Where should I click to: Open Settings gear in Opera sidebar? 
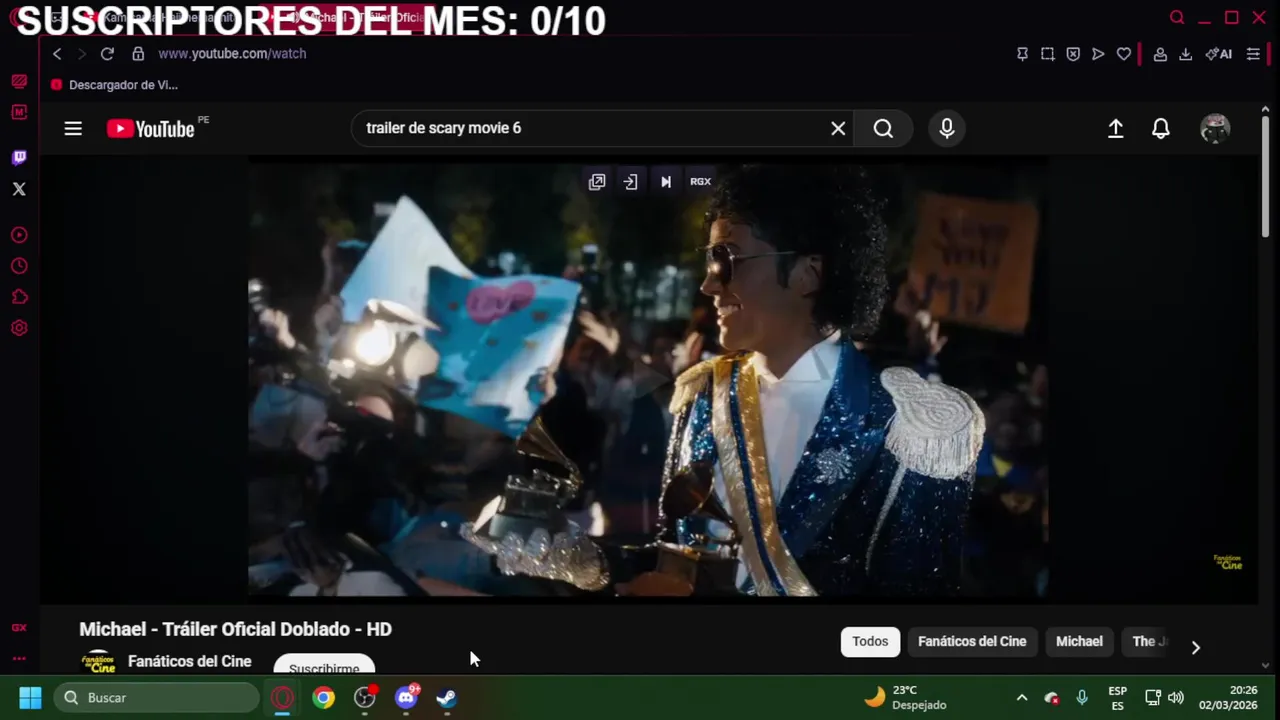tap(19, 328)
